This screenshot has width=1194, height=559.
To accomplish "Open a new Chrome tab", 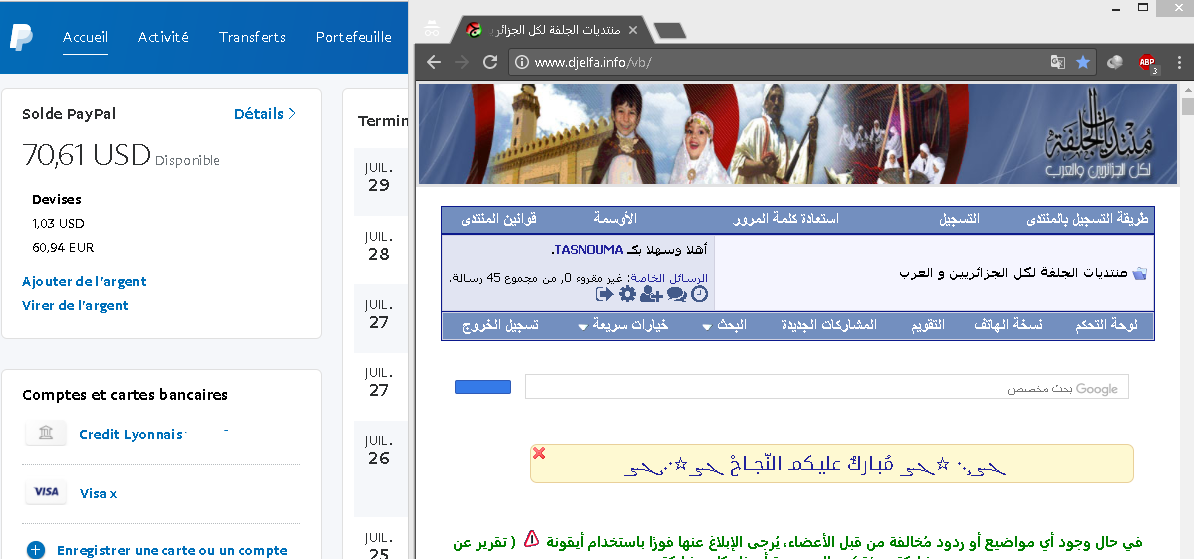I will click(x=669, y=30).
